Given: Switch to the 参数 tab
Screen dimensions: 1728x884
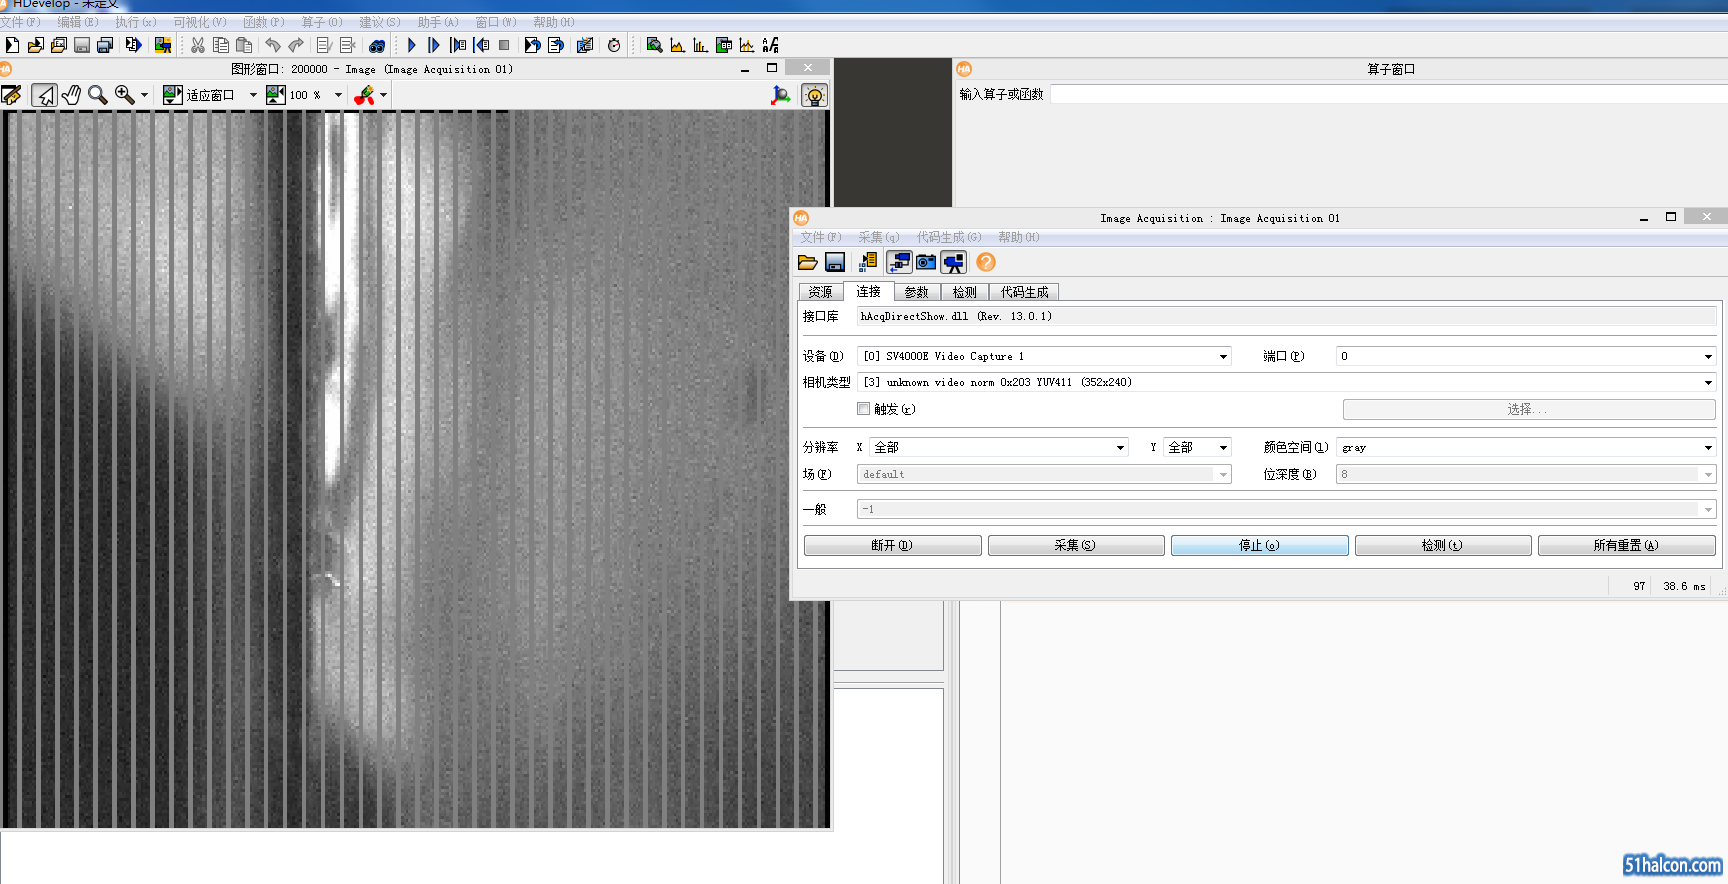Looking at the screenshot, I should click(x=916, y=292).
